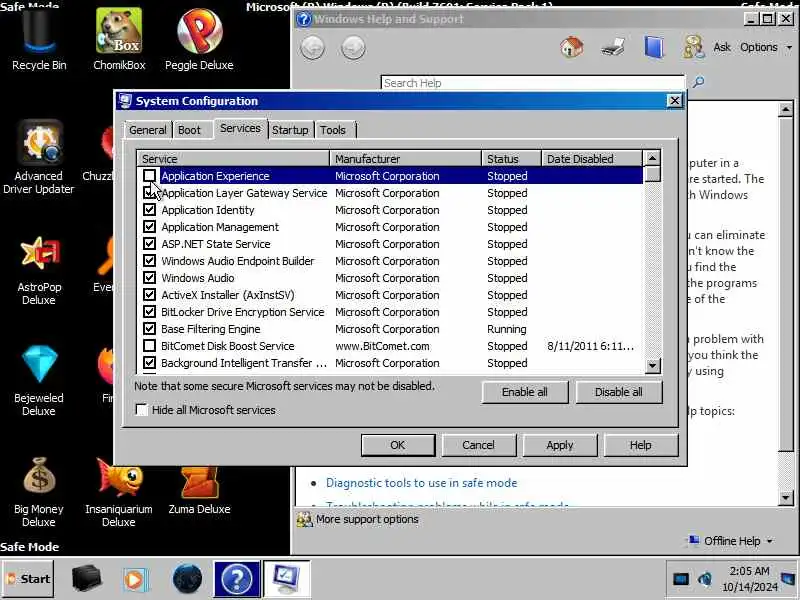The image size is (800, 600).
Task: Toggle the Application Identity checkbox
Action: (x=149, y=210)
